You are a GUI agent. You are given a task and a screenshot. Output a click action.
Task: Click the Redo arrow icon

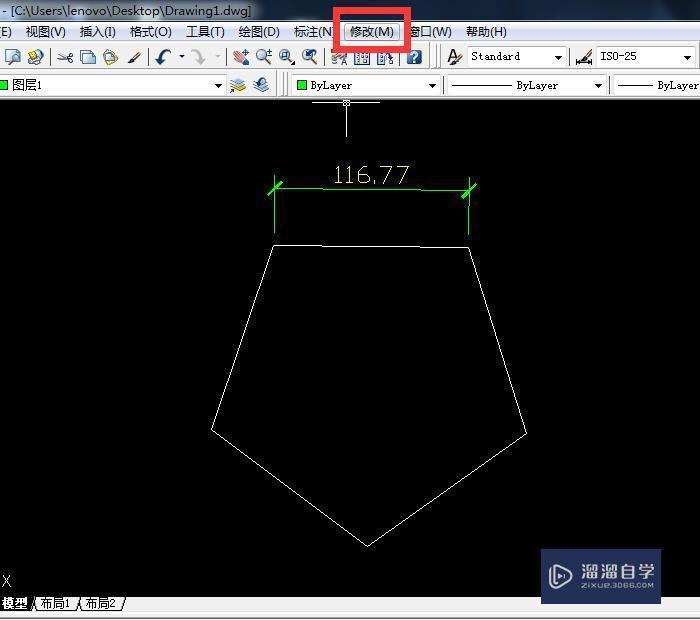click(198, 57)
